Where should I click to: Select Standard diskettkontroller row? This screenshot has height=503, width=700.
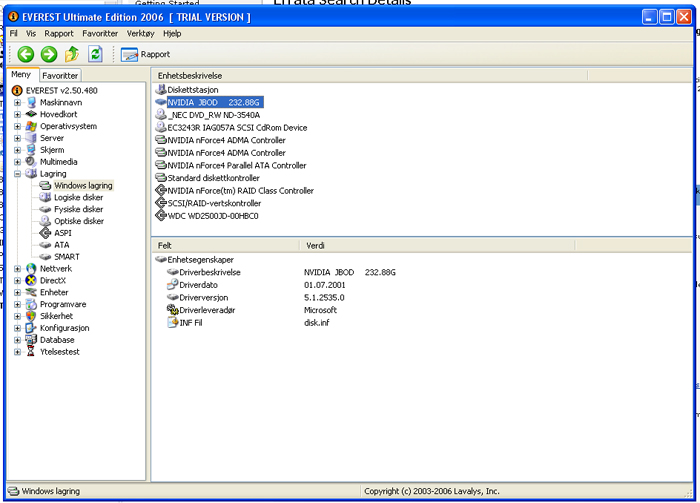point(213,178)
